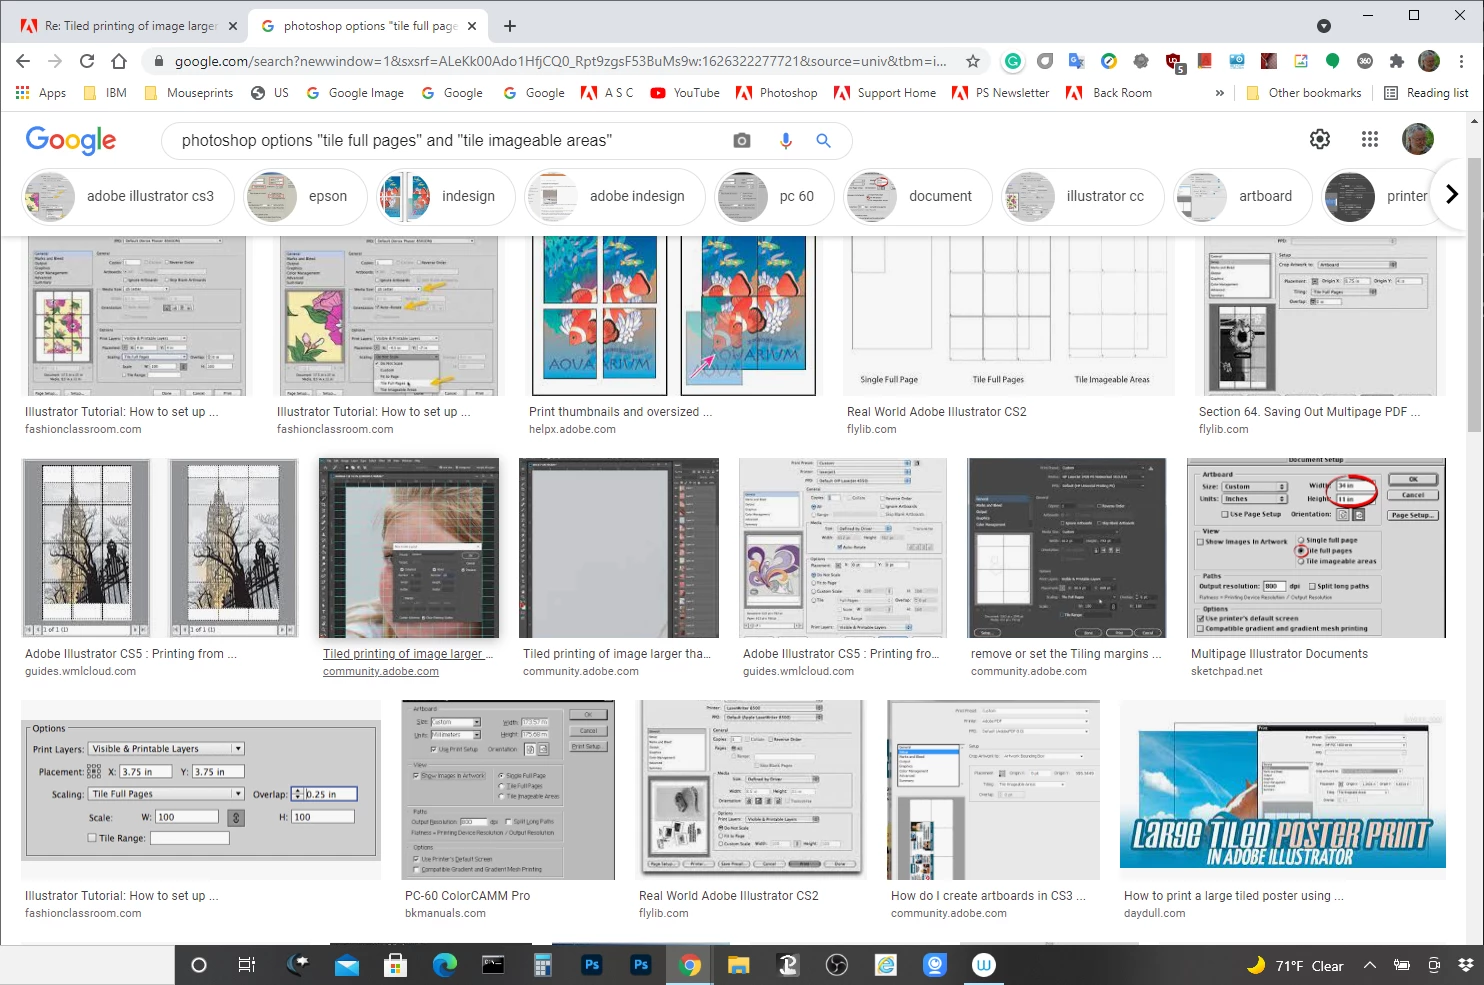Click the Chrome reload page icon
Screen dimensions: 1484x985
[87, 61]
